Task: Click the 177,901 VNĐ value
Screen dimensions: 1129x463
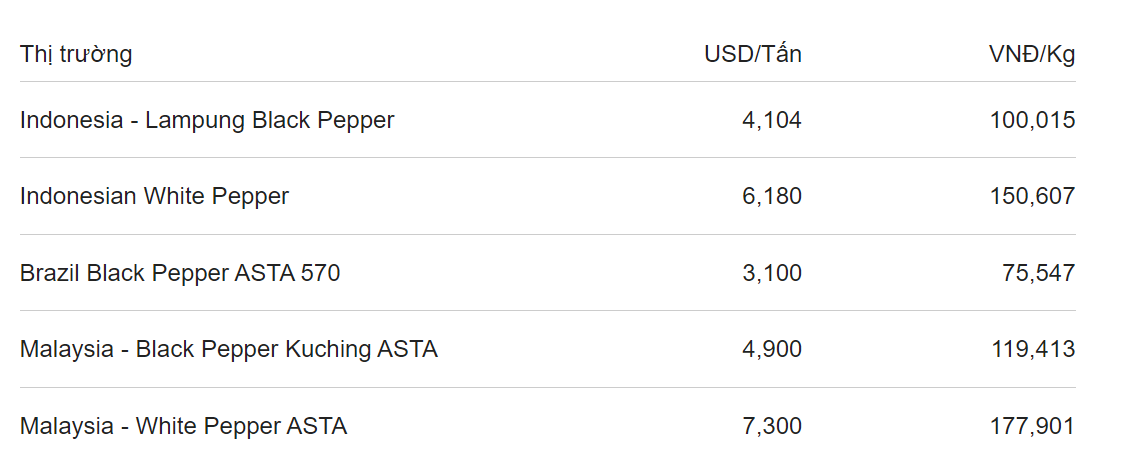Action: (1033, 426)
